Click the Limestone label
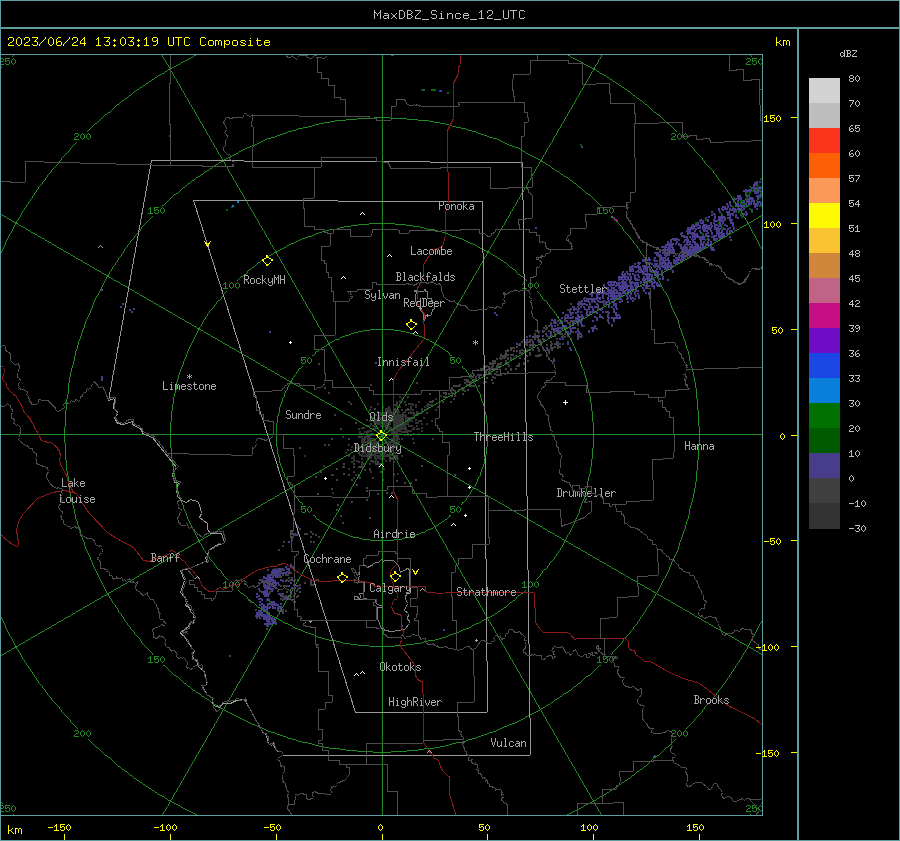Screen dimensions: 900x841 tap(189, 386)
